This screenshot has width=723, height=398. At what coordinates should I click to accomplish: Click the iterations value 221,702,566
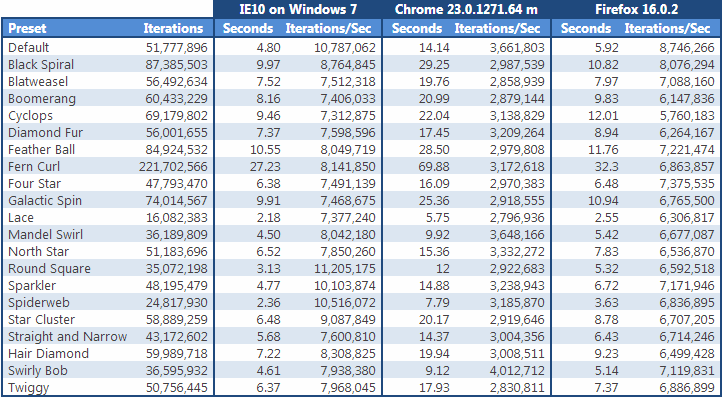173,166
